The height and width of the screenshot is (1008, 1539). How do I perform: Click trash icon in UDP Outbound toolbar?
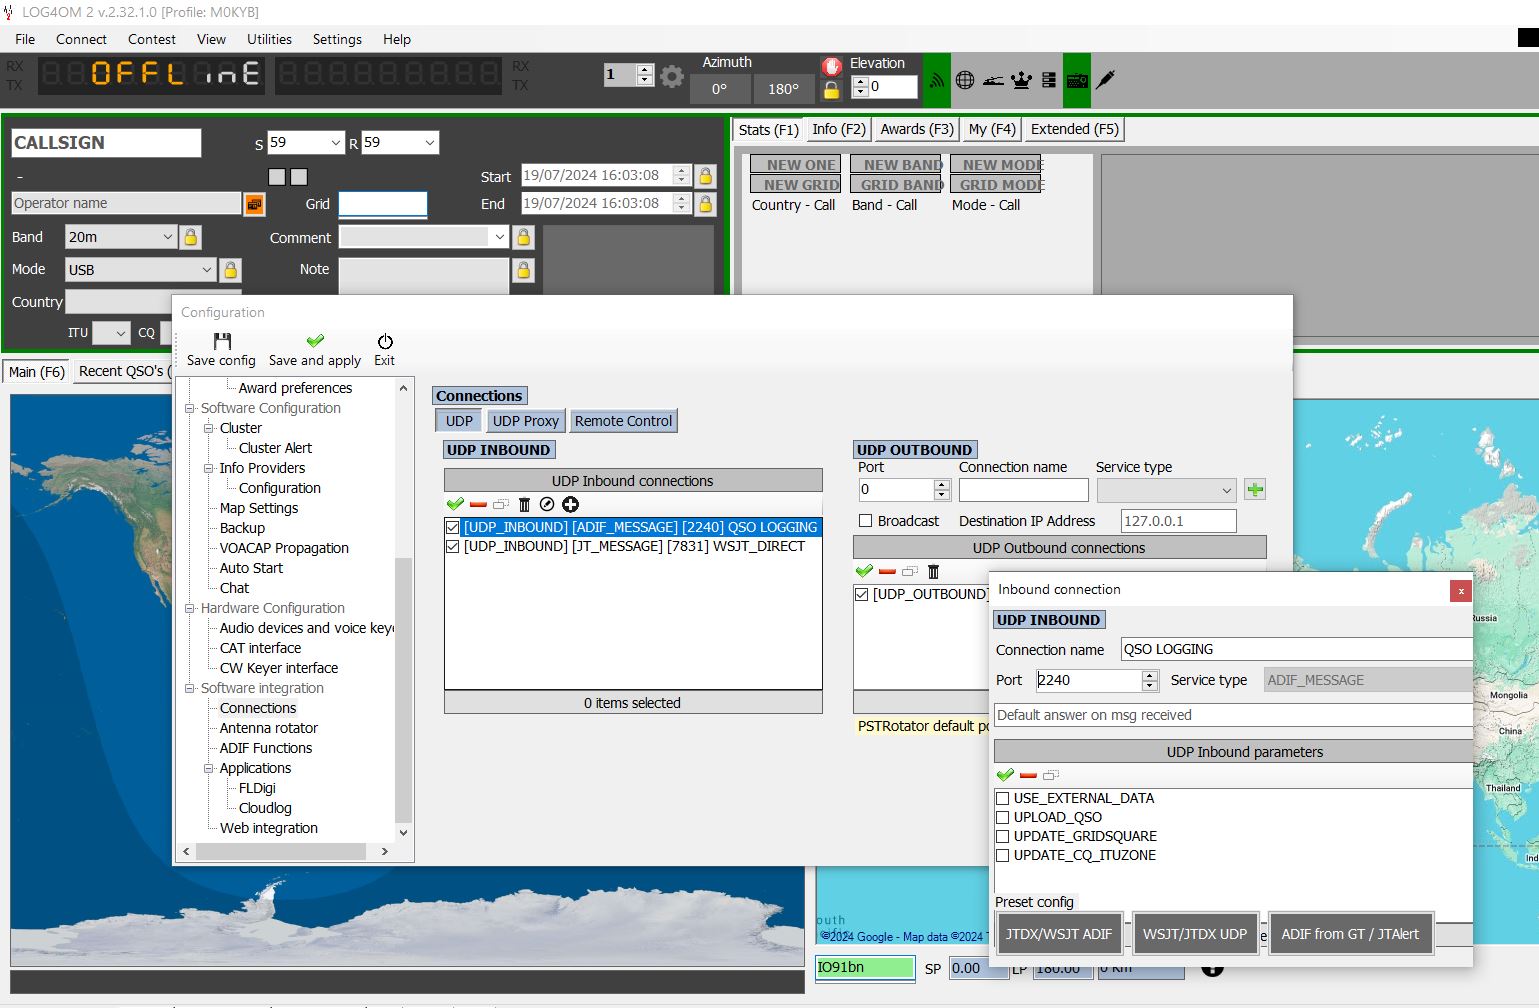coord(933,572)
